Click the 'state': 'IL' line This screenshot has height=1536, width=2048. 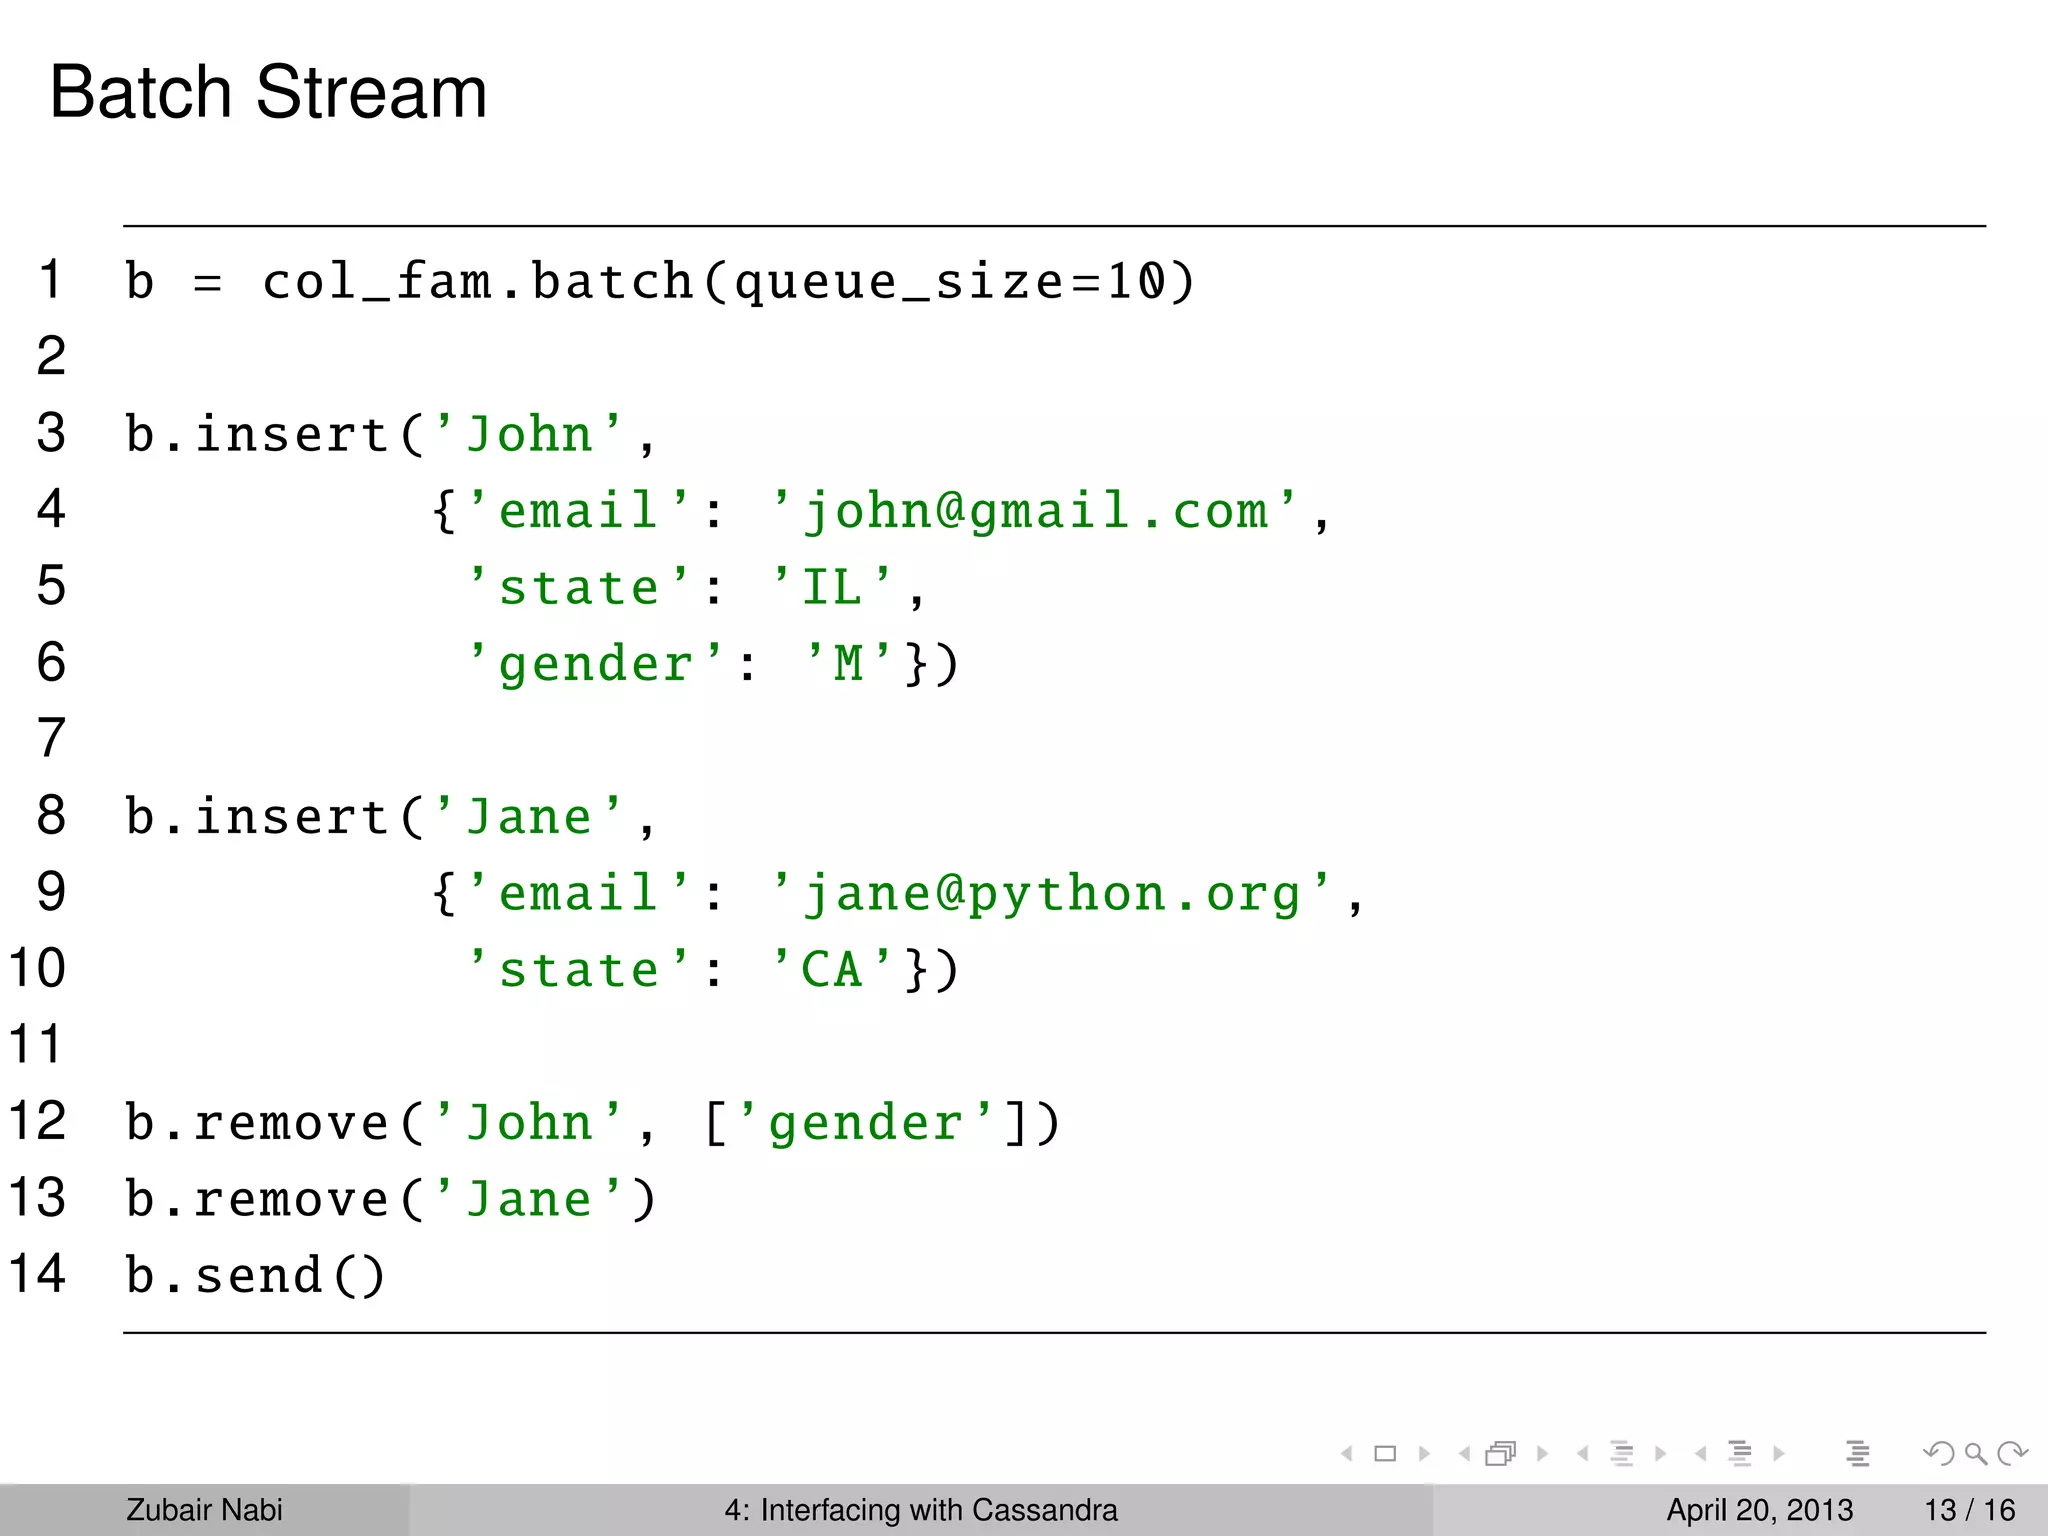[697, 588]
